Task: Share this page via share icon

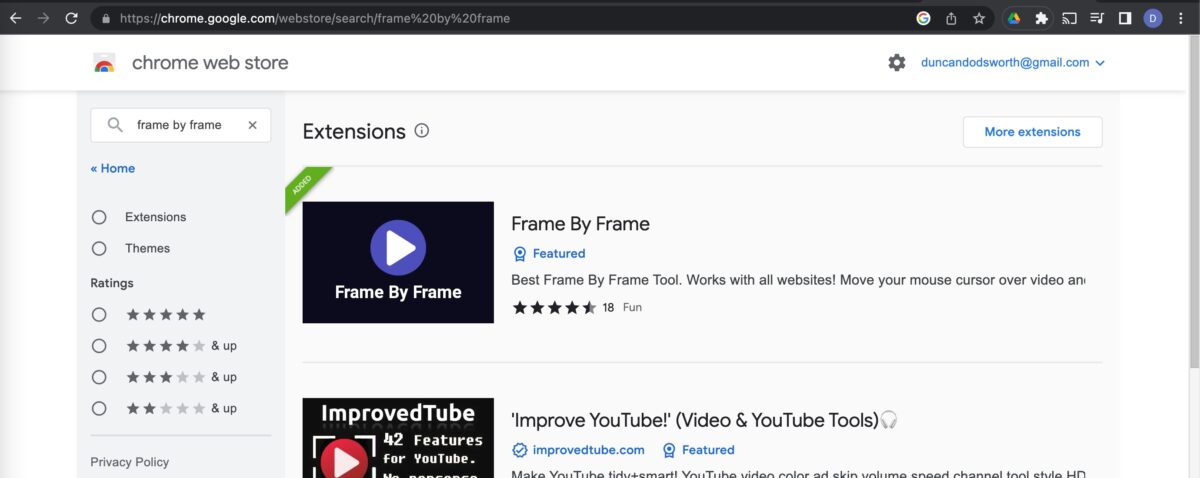Action: [951, 18]
